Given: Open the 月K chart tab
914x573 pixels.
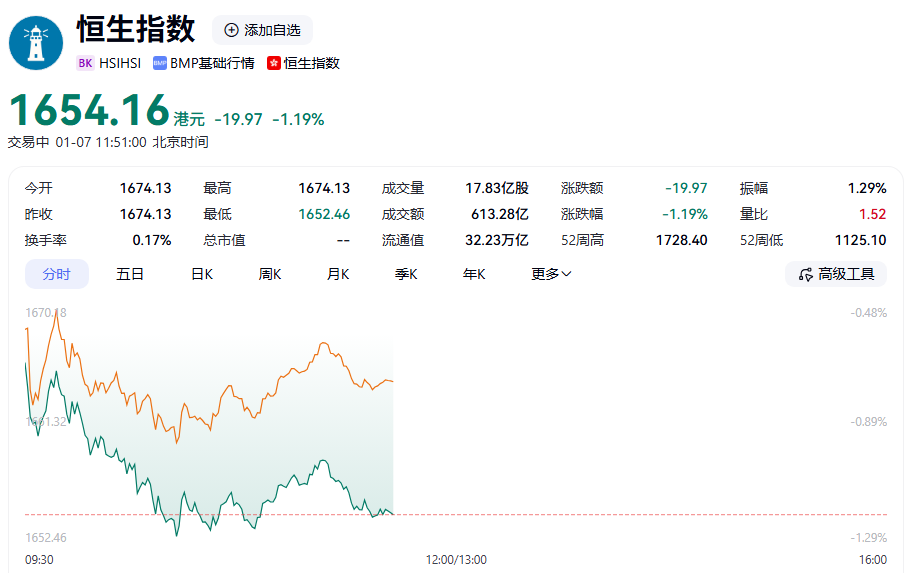Looking at the screenshot, I should [x=338, y=274].
